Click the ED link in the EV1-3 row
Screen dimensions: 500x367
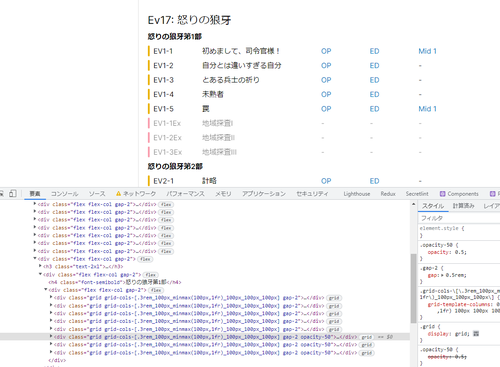point(374,80)
